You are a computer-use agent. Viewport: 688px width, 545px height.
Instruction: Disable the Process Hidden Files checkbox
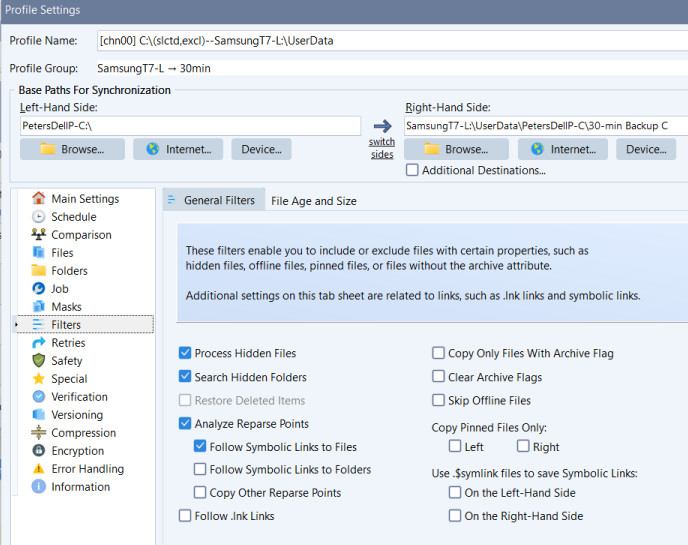(x=185, y=353)
